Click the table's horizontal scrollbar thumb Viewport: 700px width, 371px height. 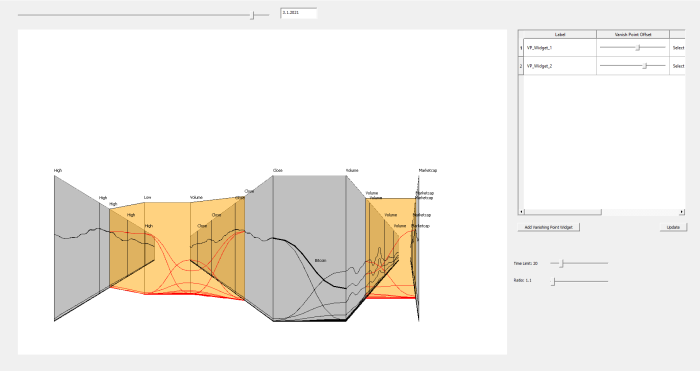click(562, 212)
